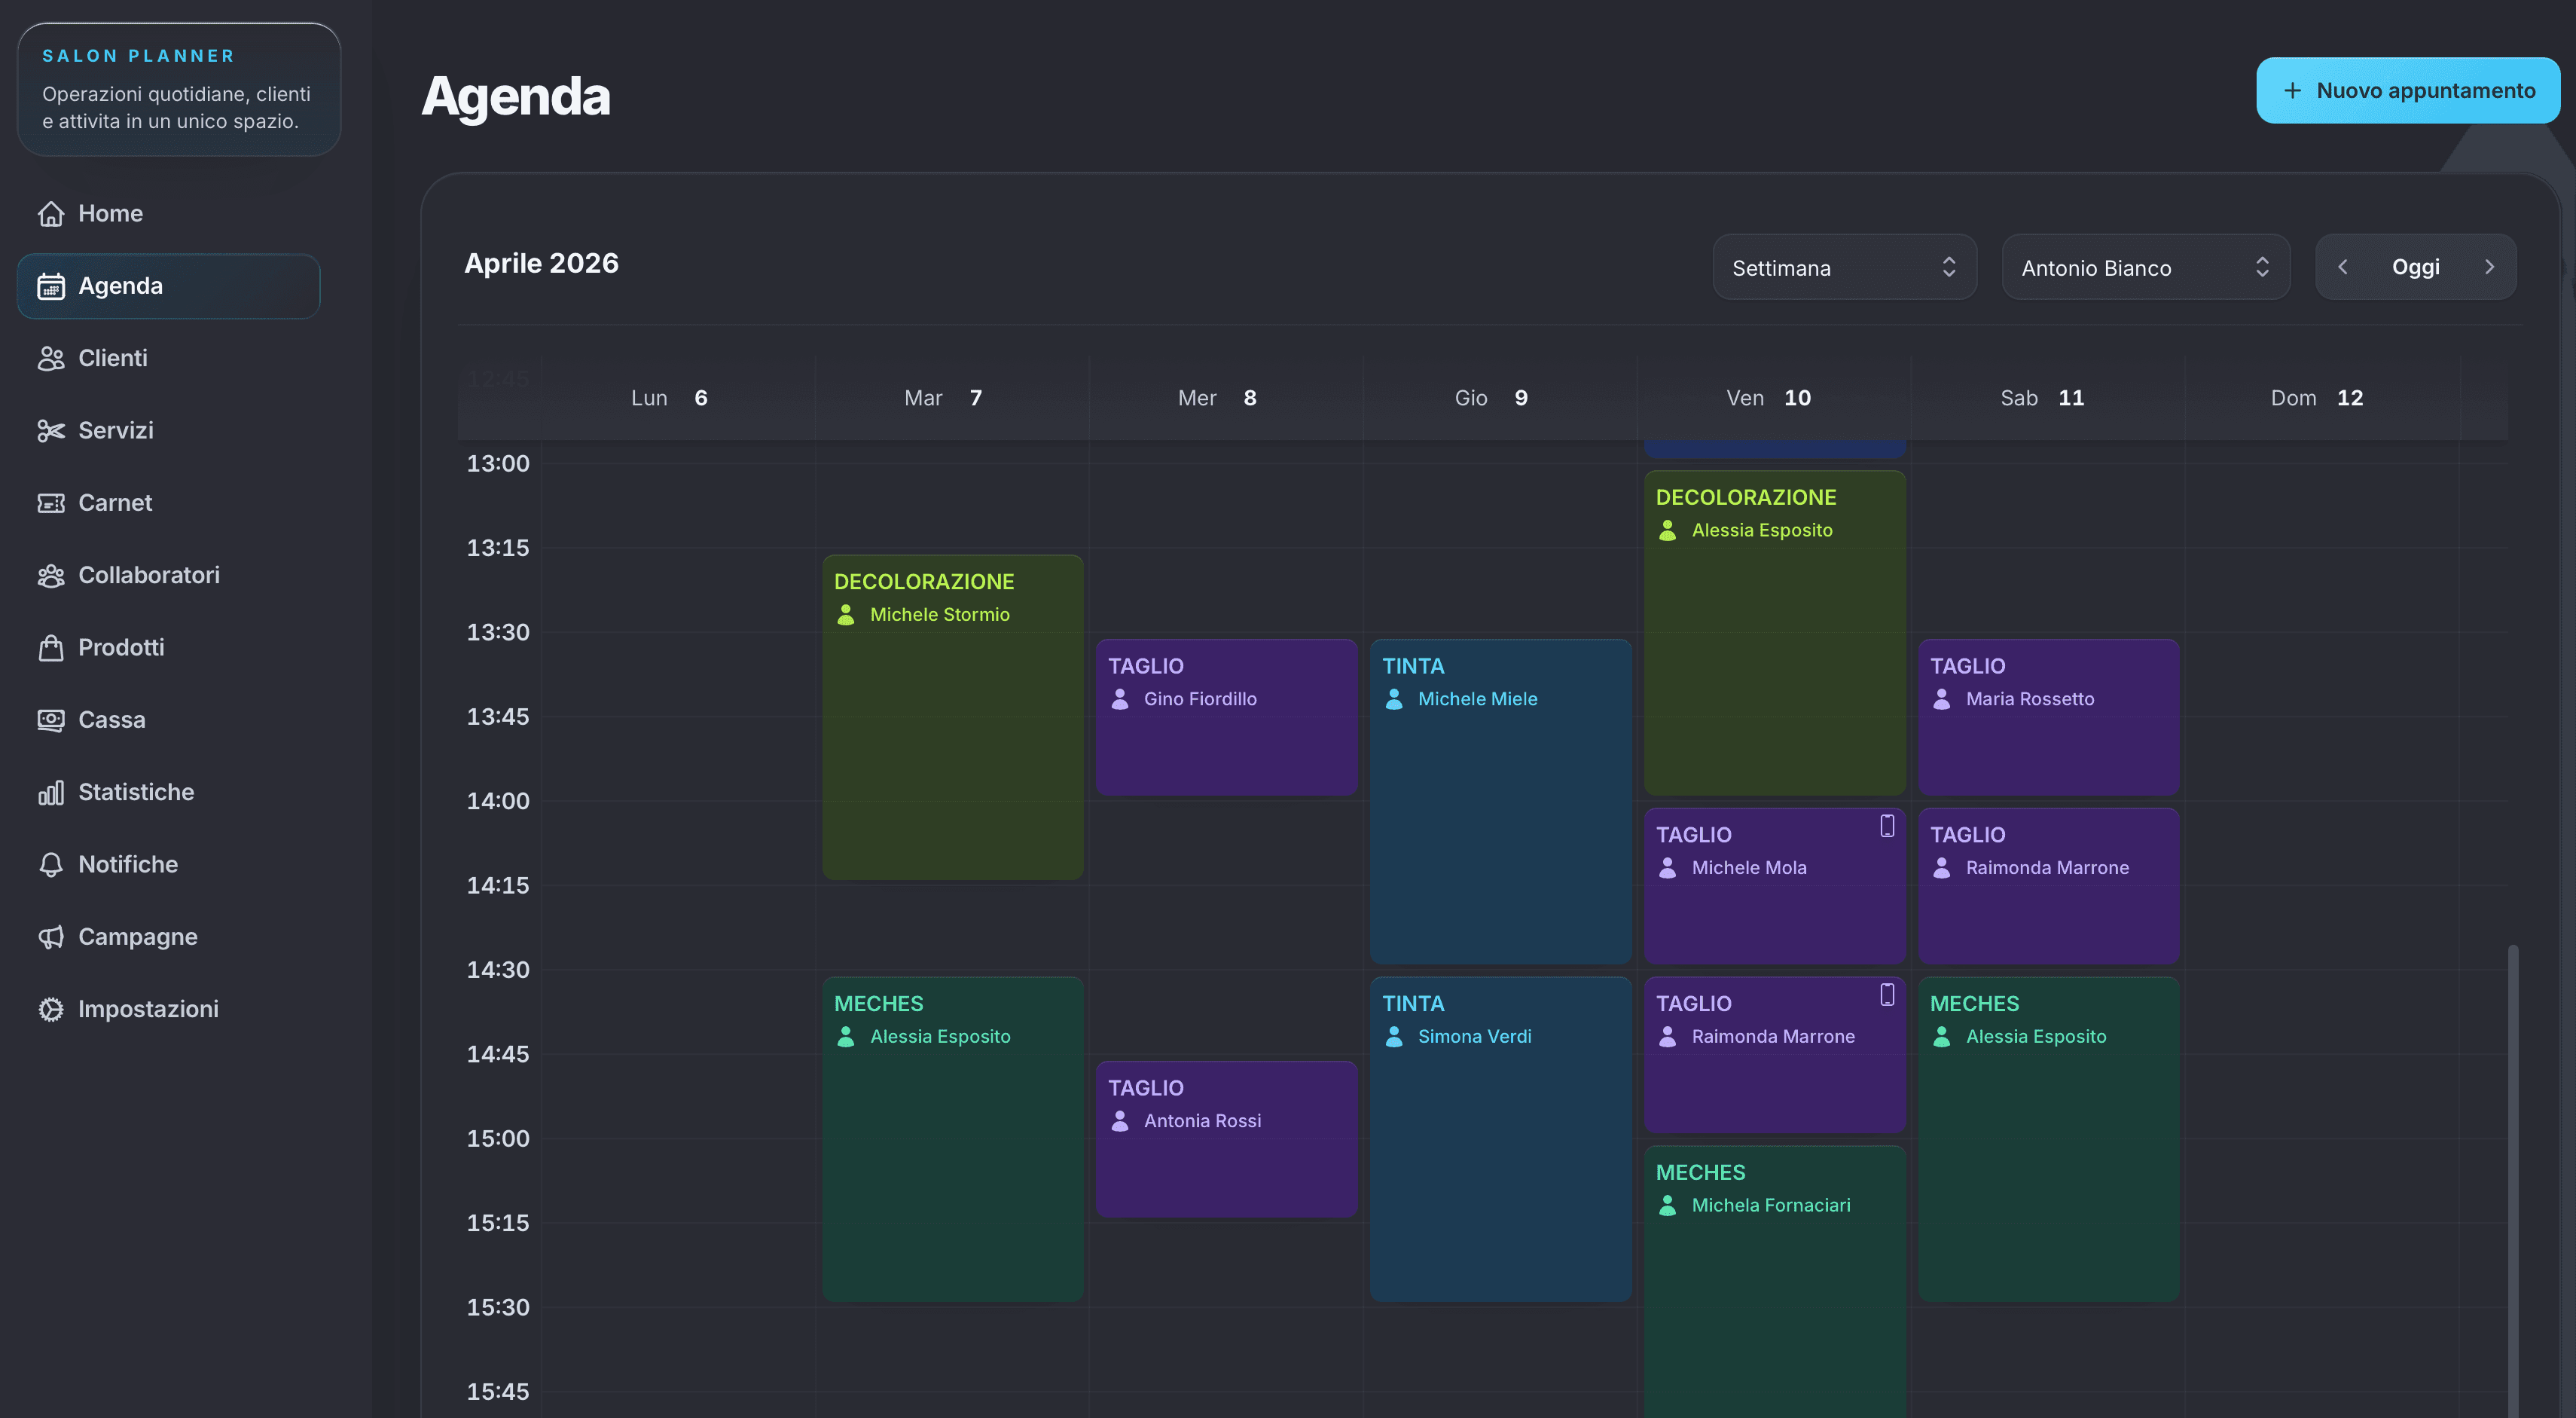Screen dimensions: 2576x1418
Task: Open the Collaboratori menu item
Action: (x=169, y=575)
